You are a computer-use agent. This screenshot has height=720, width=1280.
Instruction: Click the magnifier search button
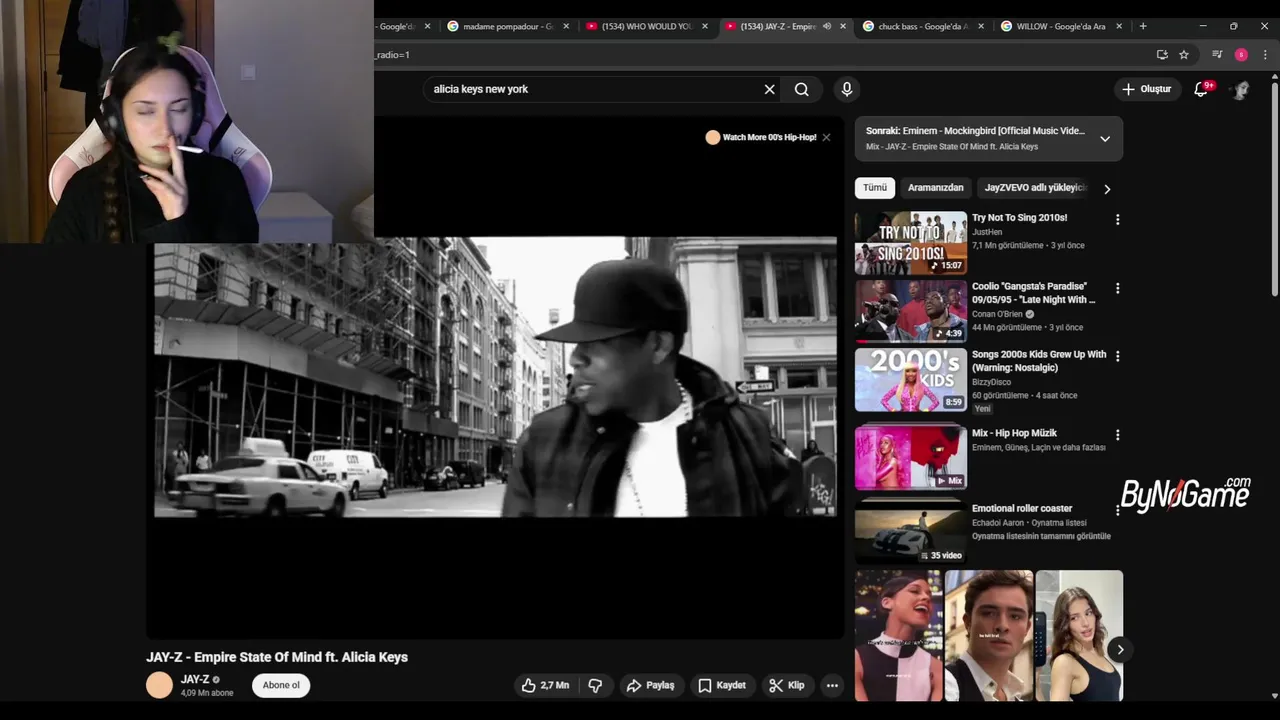tap(802, 89)
